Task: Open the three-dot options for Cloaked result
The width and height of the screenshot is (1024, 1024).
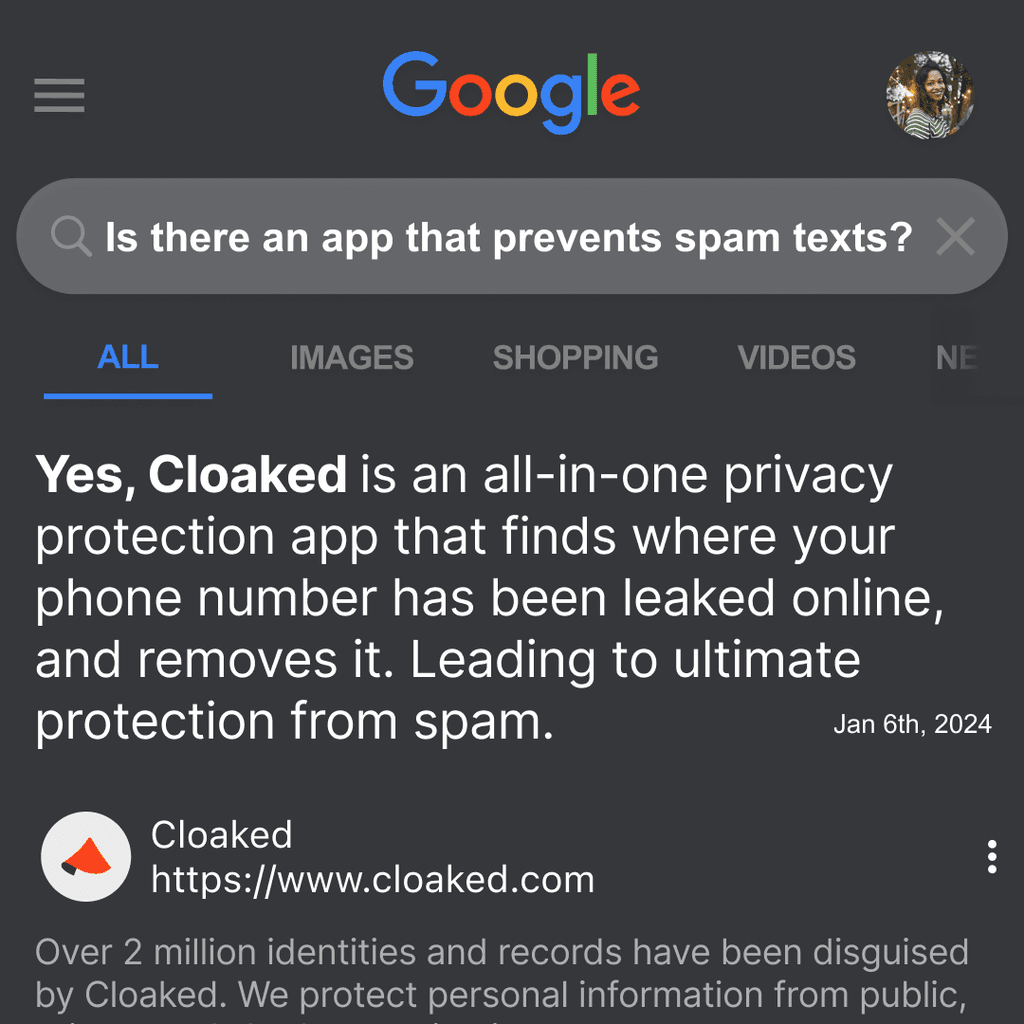Action: click(991, 857)
